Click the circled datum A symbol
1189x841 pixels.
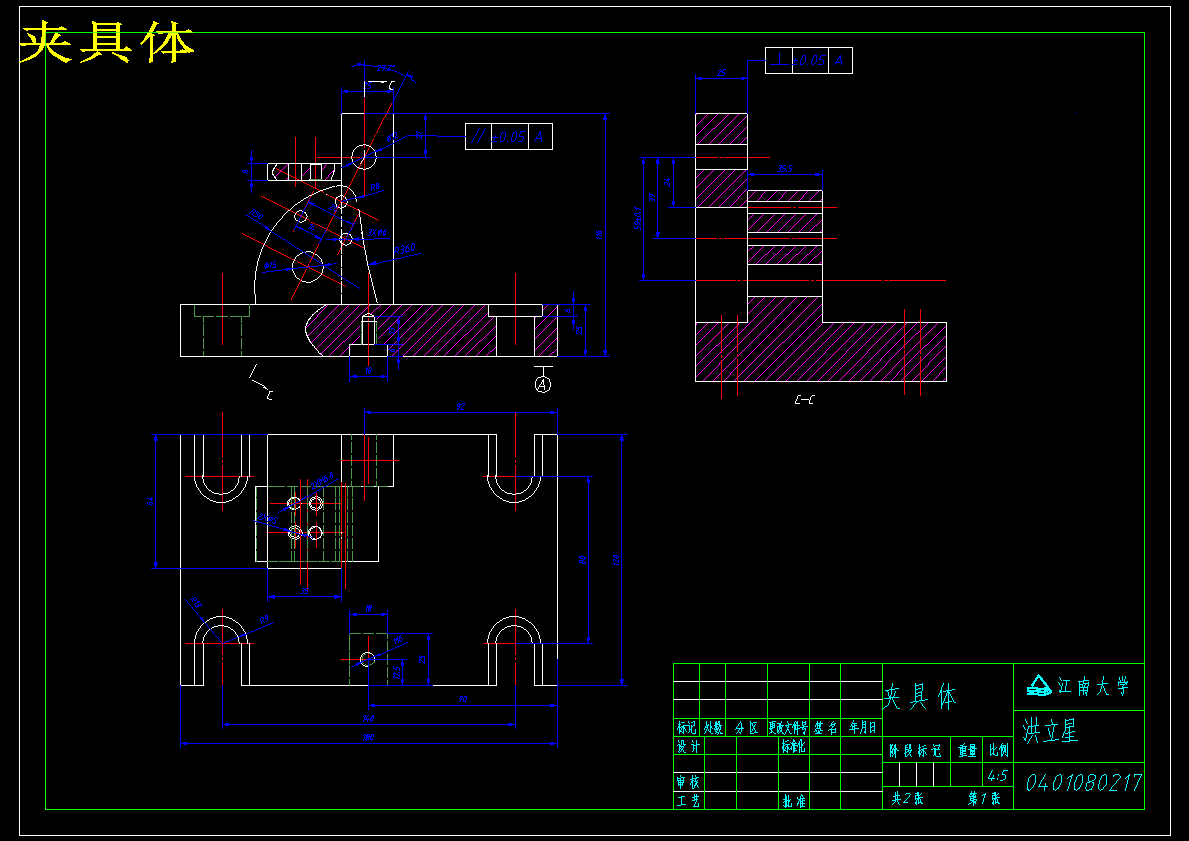pos(542,384)
